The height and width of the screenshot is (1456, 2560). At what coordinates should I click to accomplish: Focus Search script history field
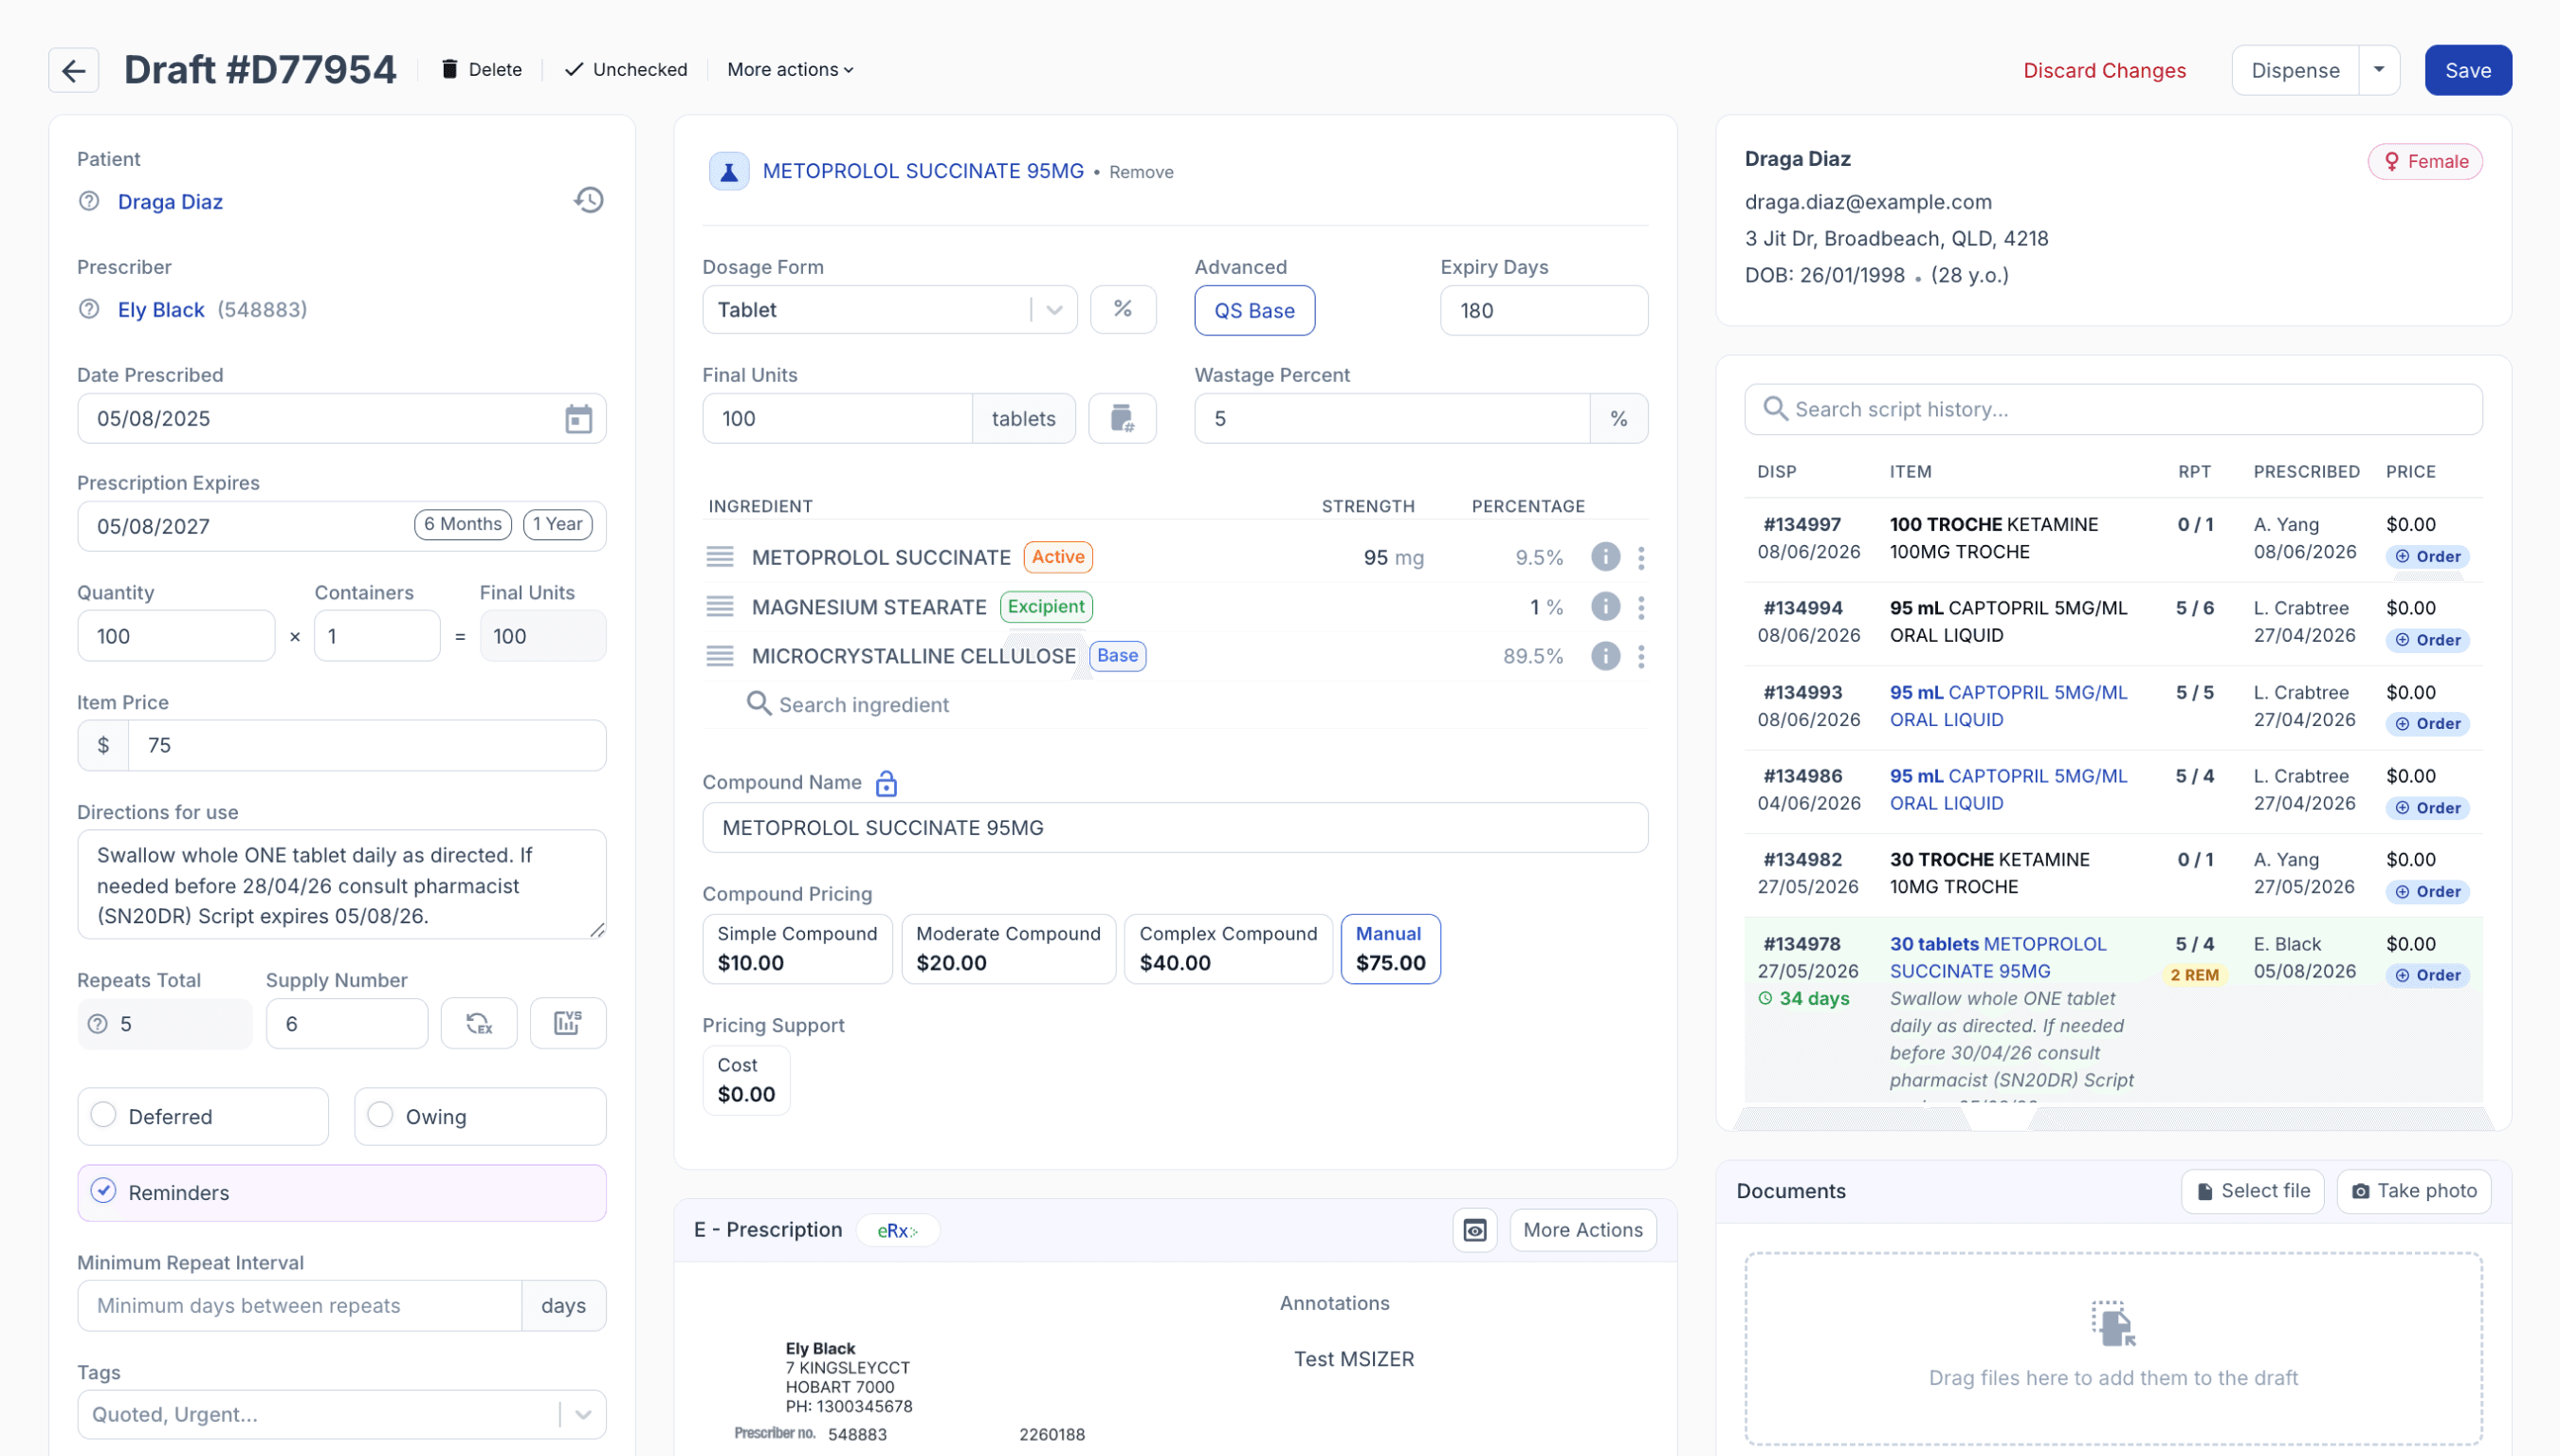2113,409
